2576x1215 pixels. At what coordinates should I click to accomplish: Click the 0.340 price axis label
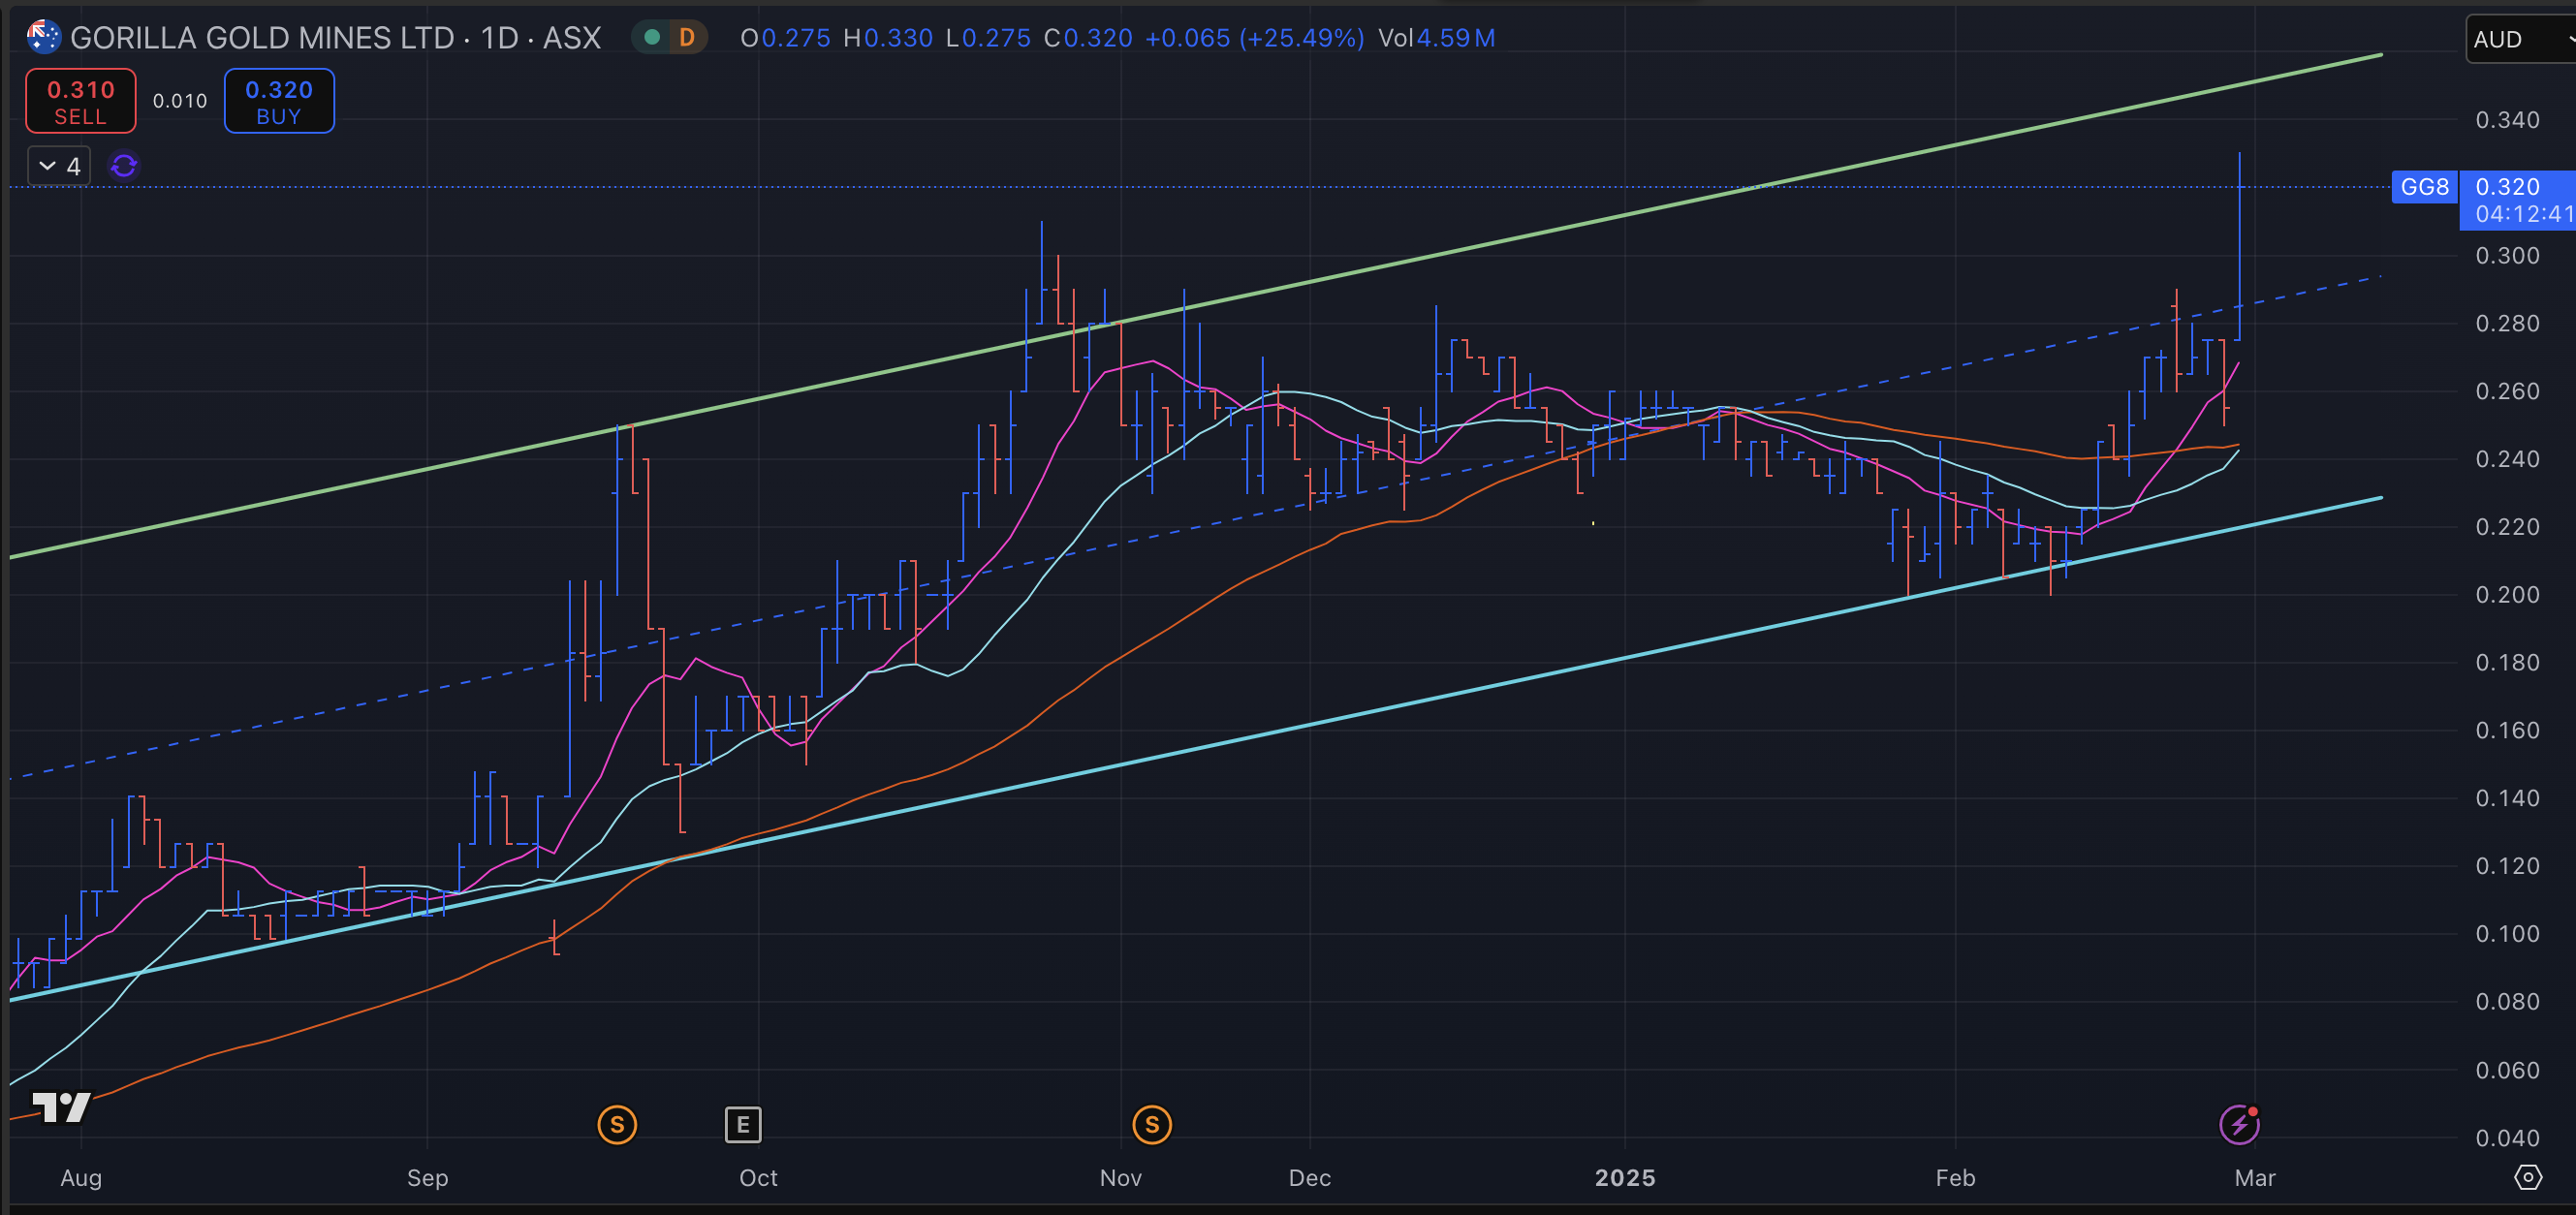pyautogui.click(x=2507, y=120)
